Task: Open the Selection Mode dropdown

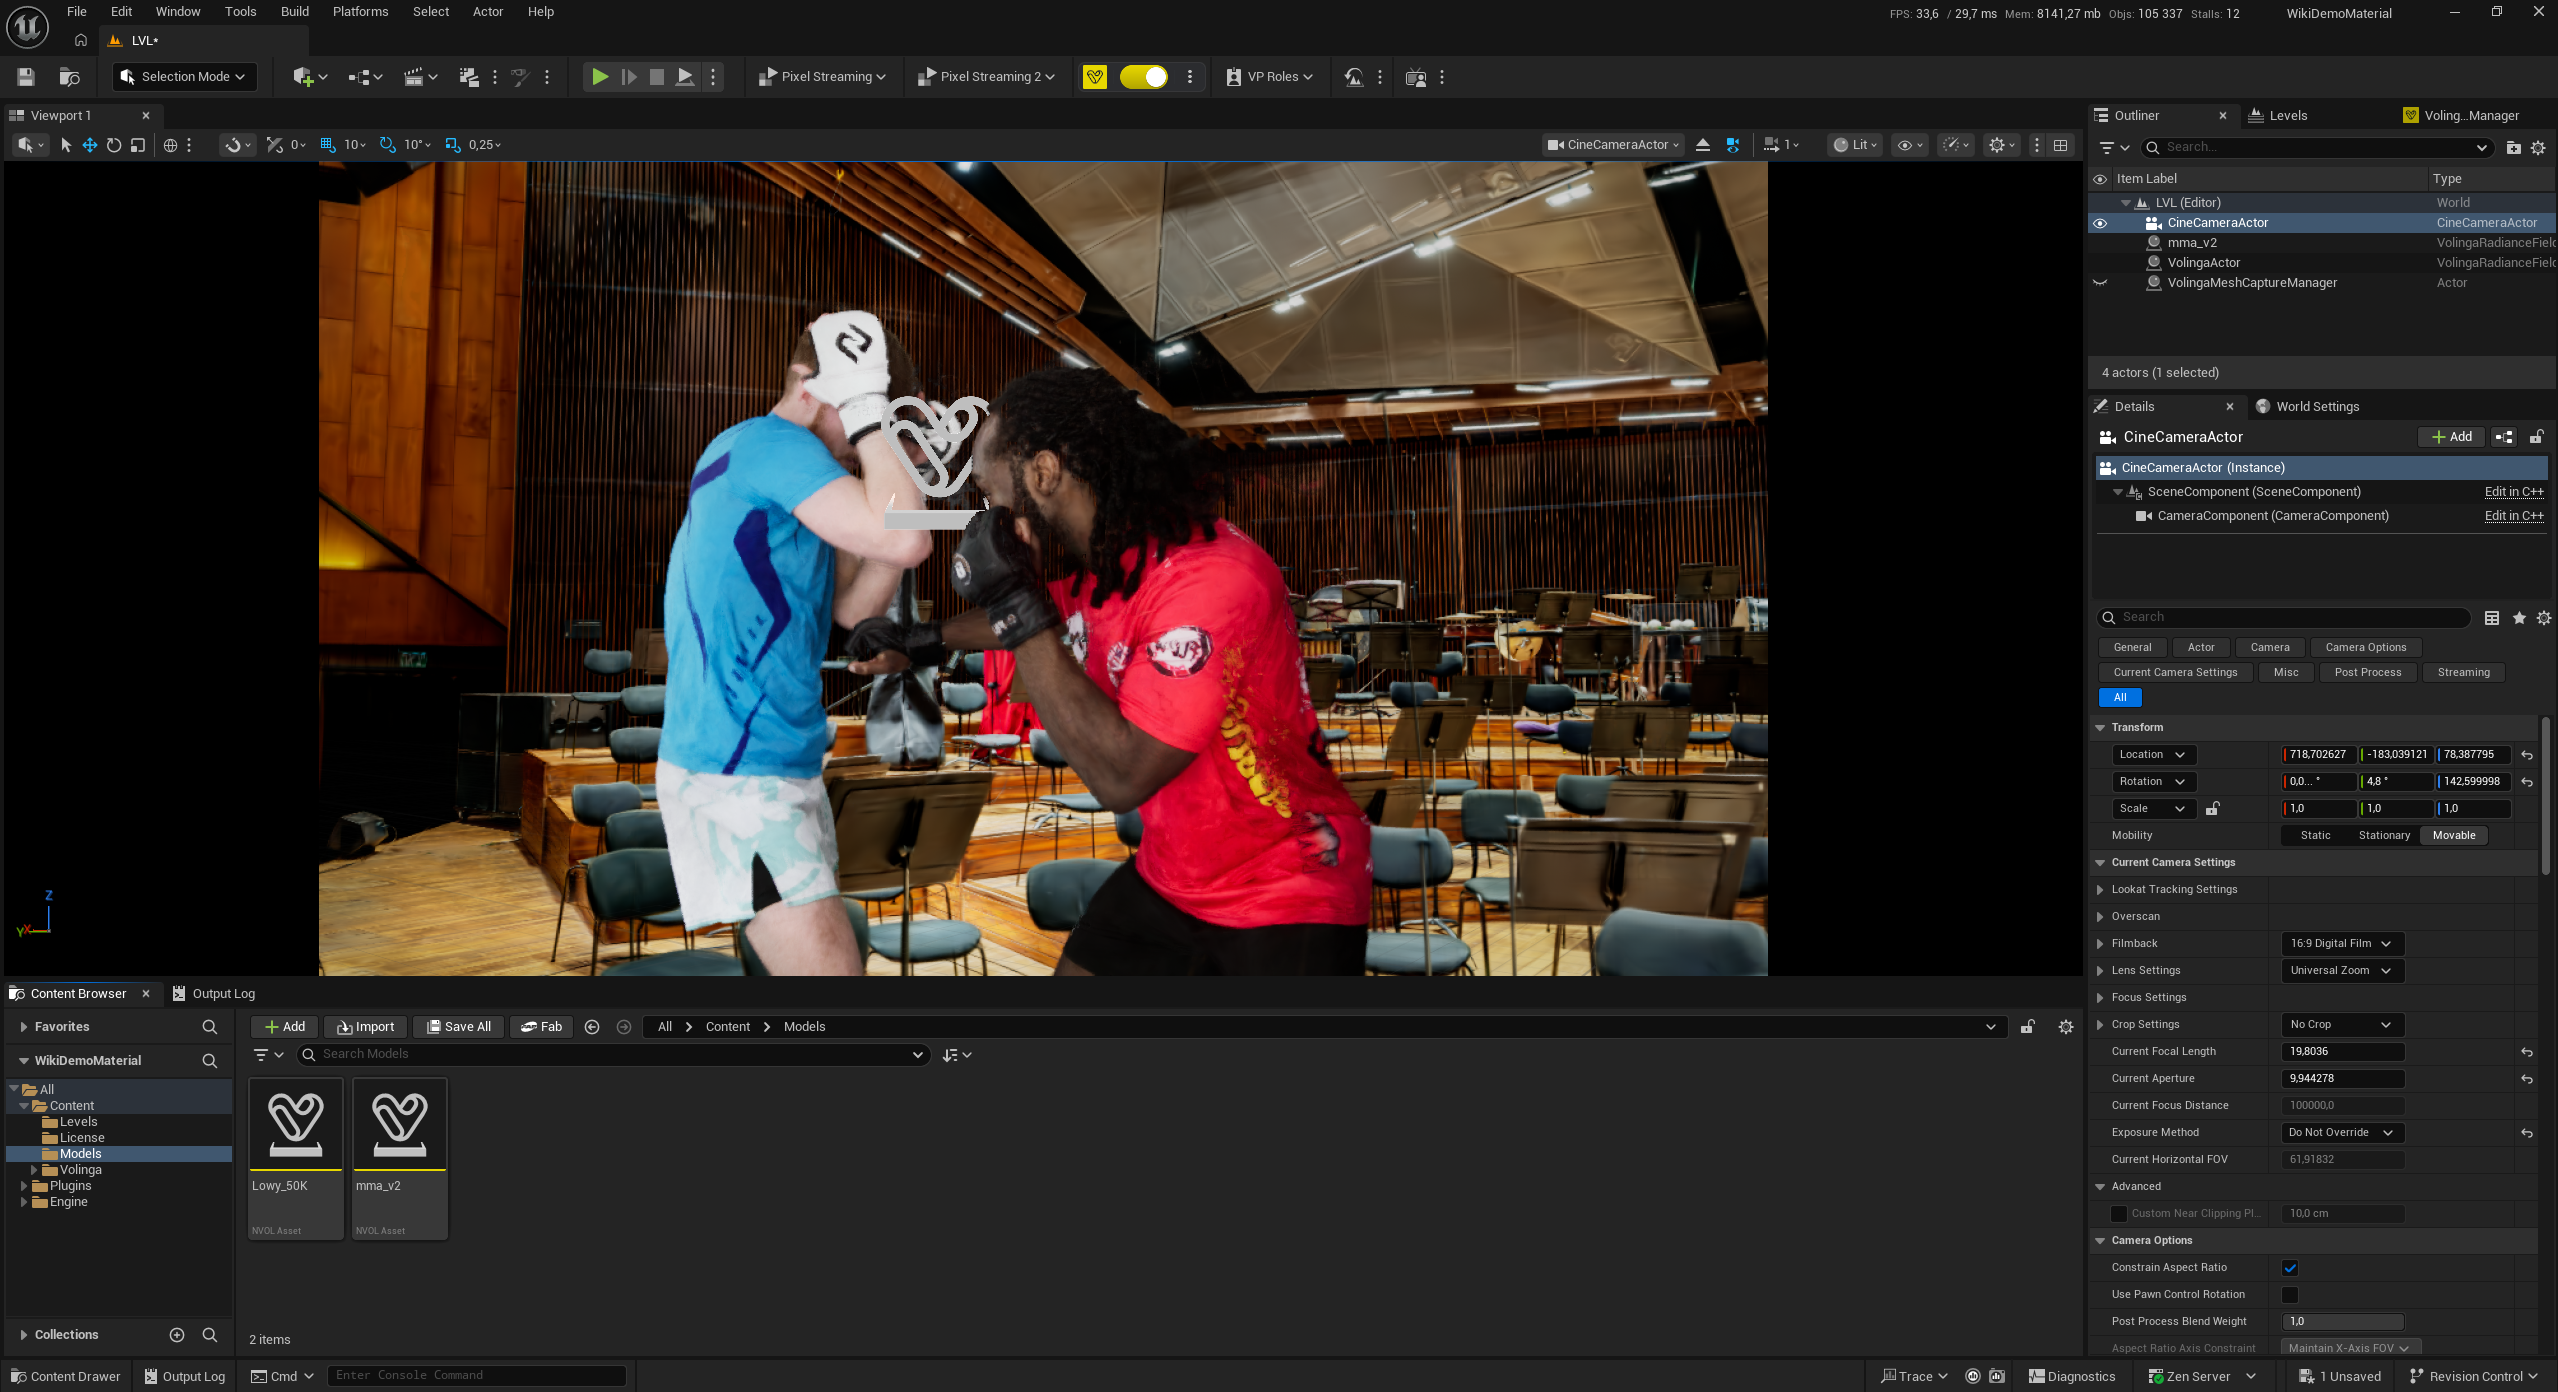Action: (x=184, y=77)
